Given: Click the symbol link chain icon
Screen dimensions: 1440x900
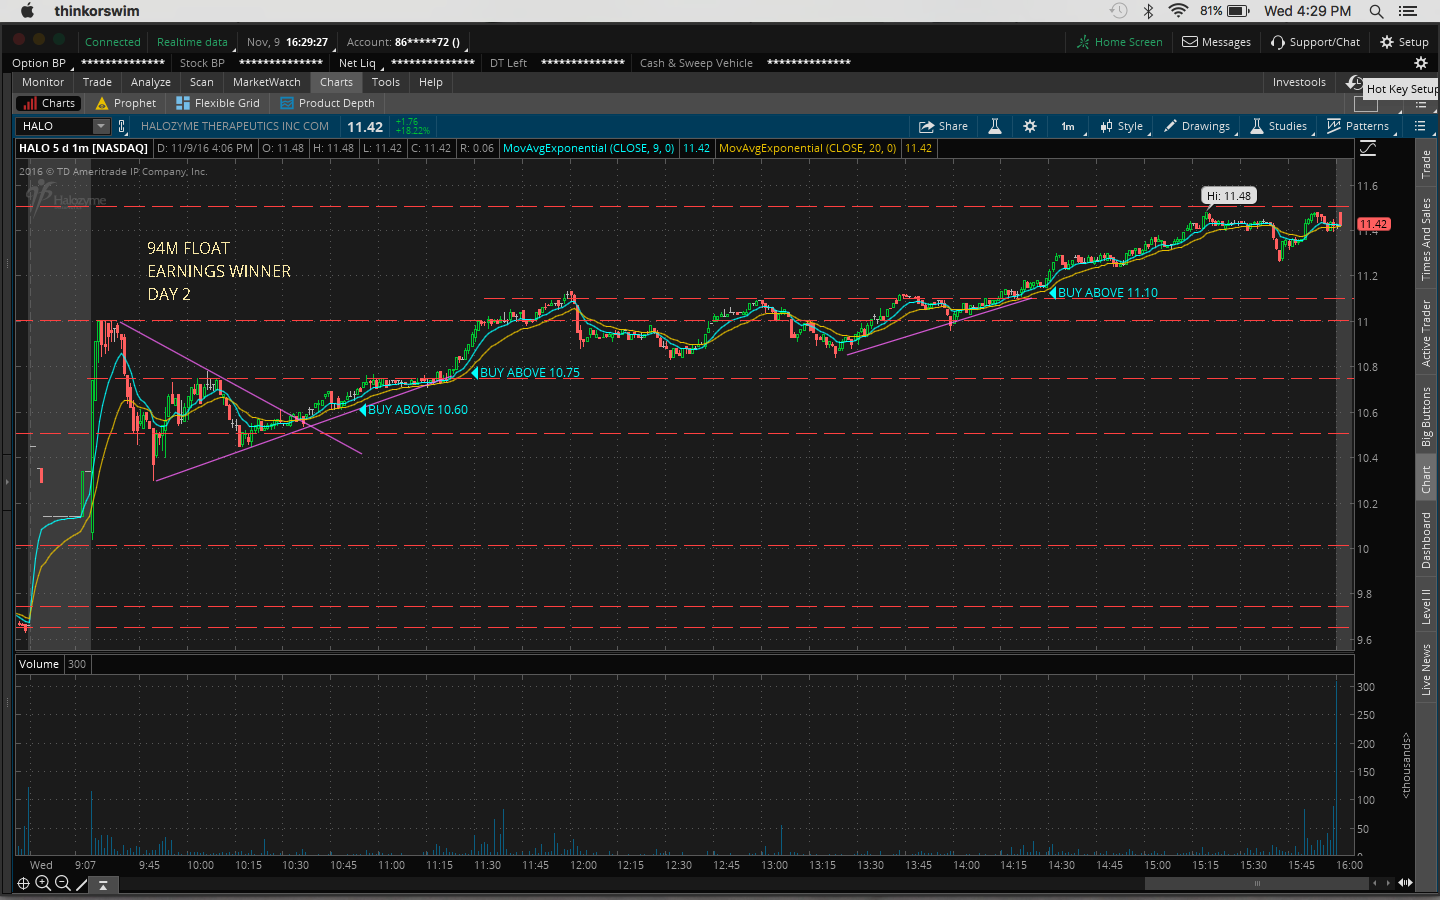Looking at the screenshot, I should pyautogui.click(x=122, y=126).
